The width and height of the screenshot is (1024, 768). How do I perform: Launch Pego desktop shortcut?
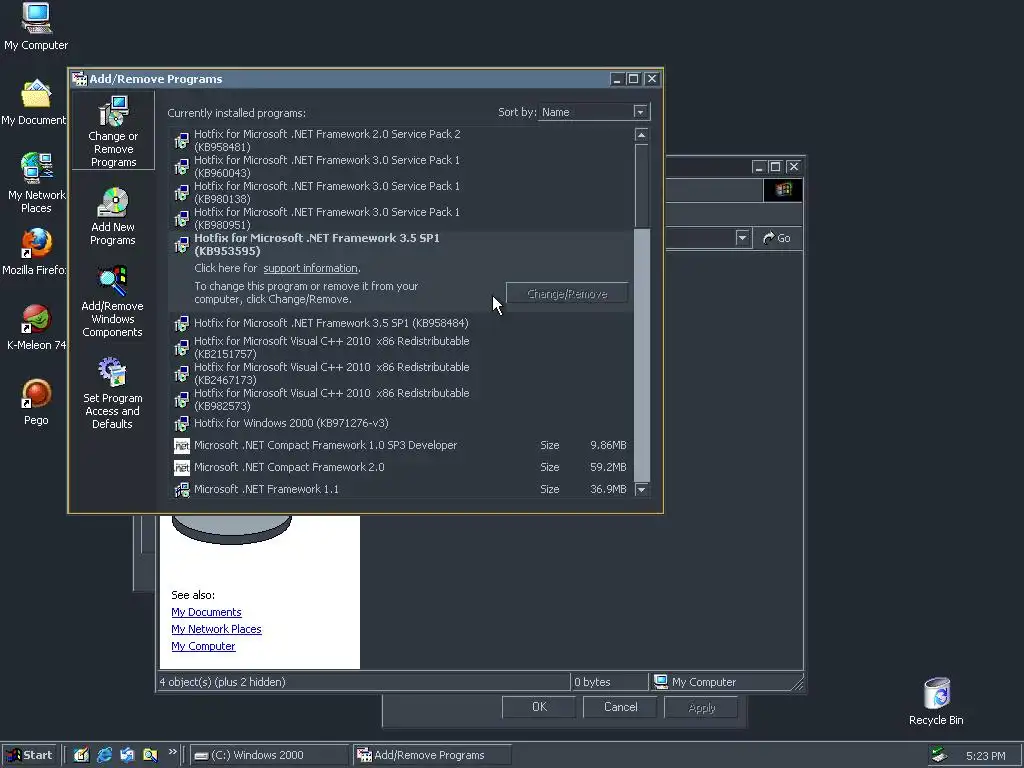coord(36,402)
